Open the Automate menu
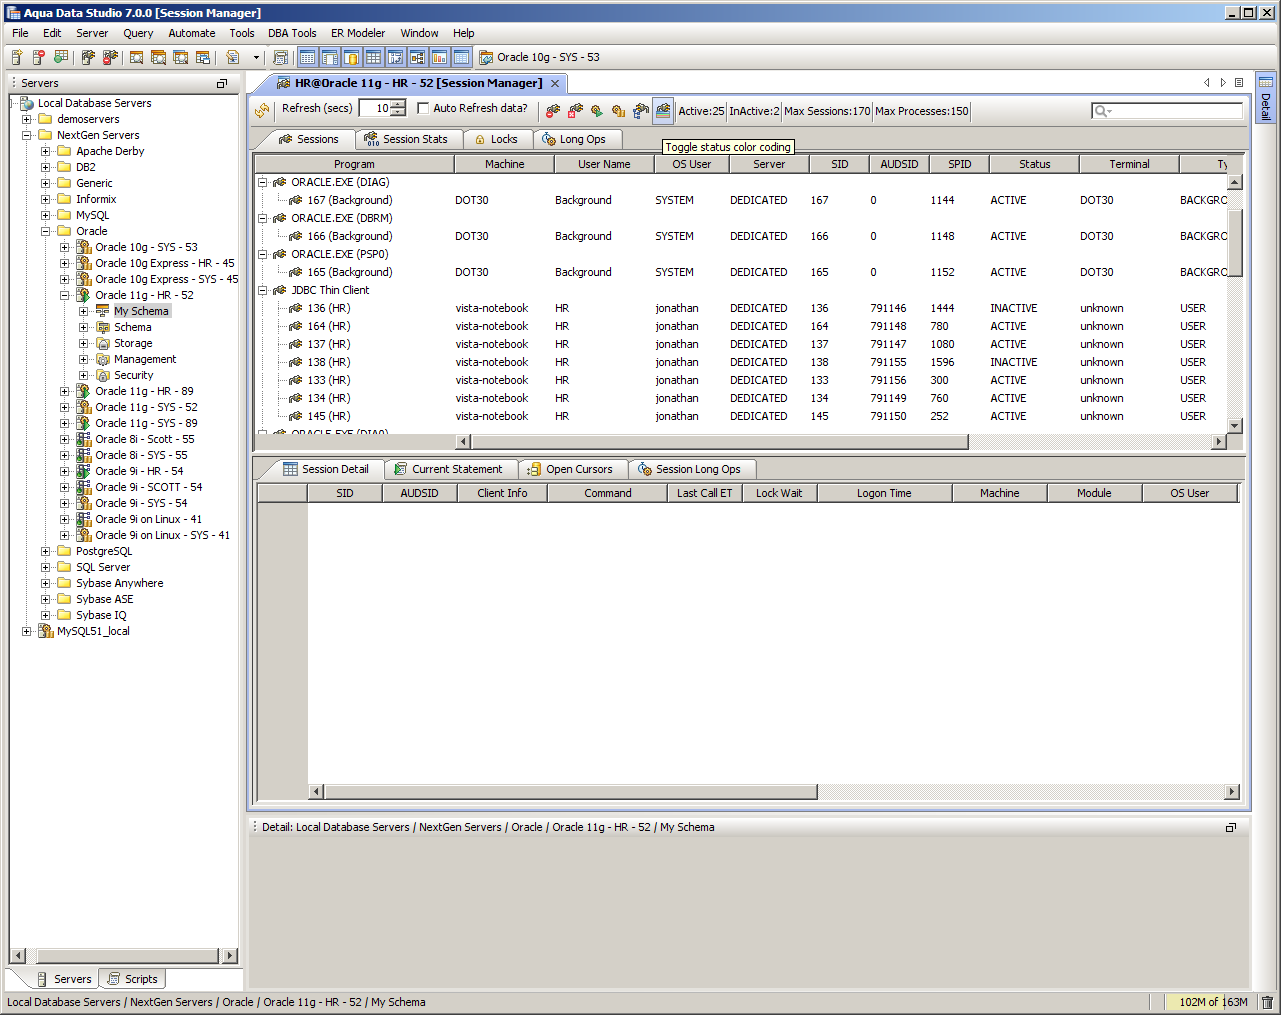The width and height of the screenshot is (1281, 1015). click(x=192, y=33)
